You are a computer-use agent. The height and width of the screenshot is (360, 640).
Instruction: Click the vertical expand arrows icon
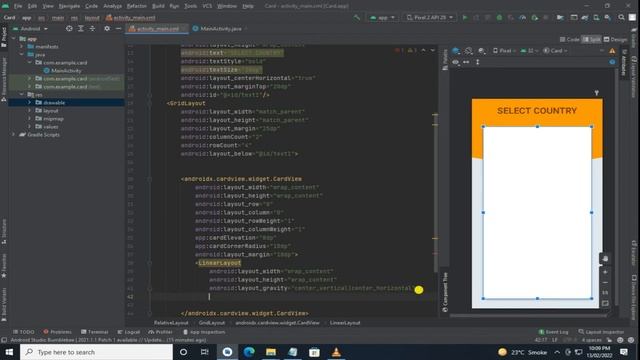(x=478, y=62)
